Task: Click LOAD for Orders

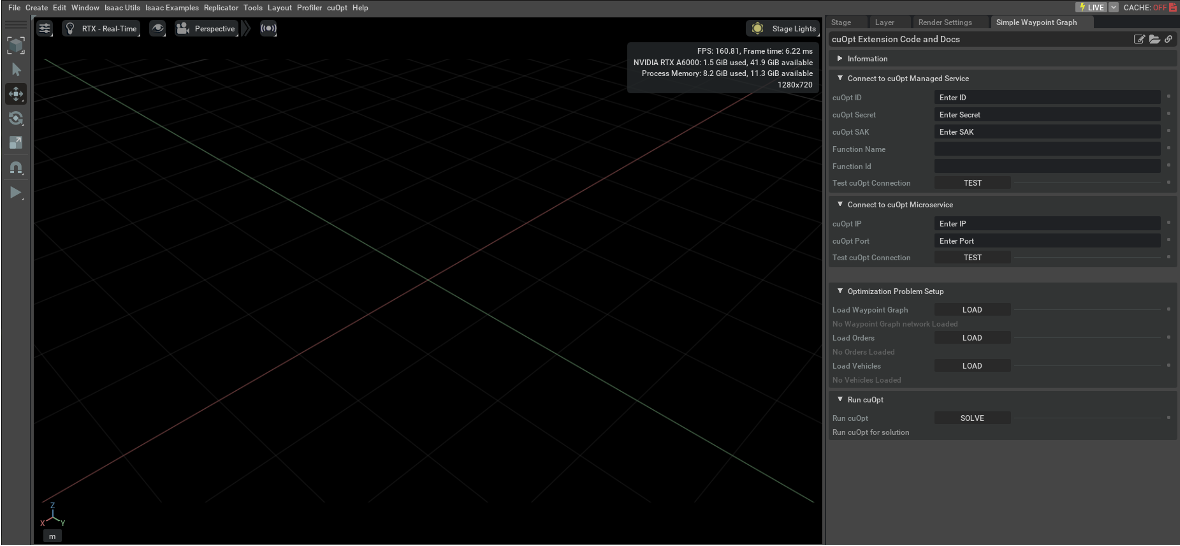Action: click(x=972, y=338)
